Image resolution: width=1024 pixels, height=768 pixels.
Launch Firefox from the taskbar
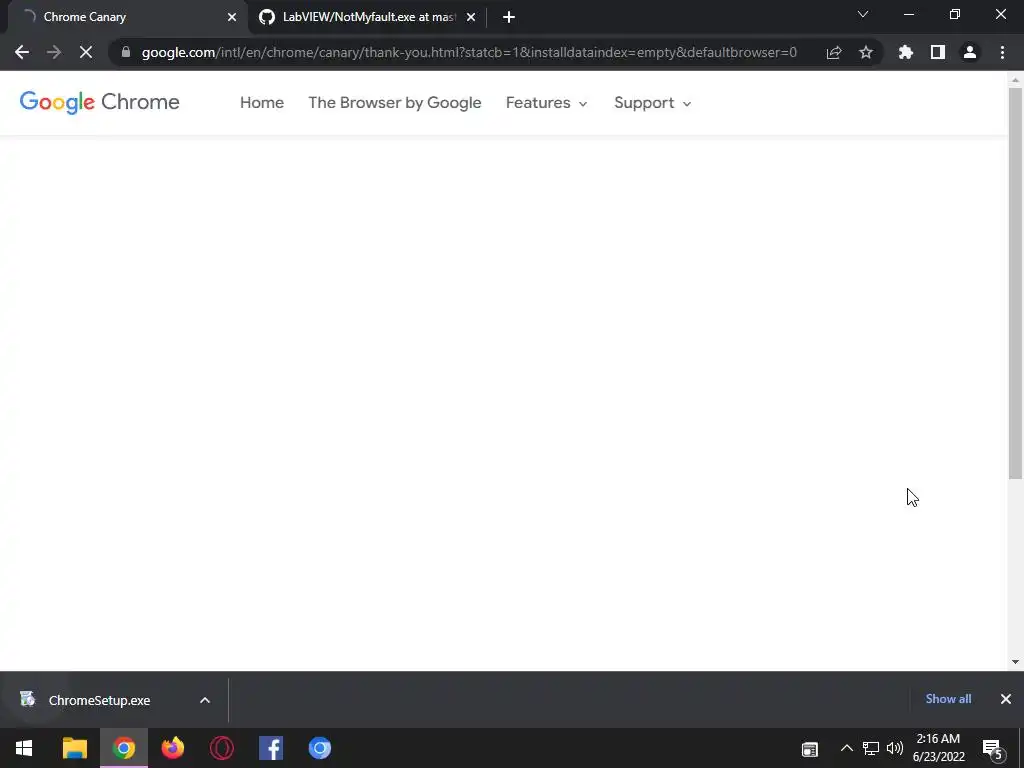coord(173,748)
